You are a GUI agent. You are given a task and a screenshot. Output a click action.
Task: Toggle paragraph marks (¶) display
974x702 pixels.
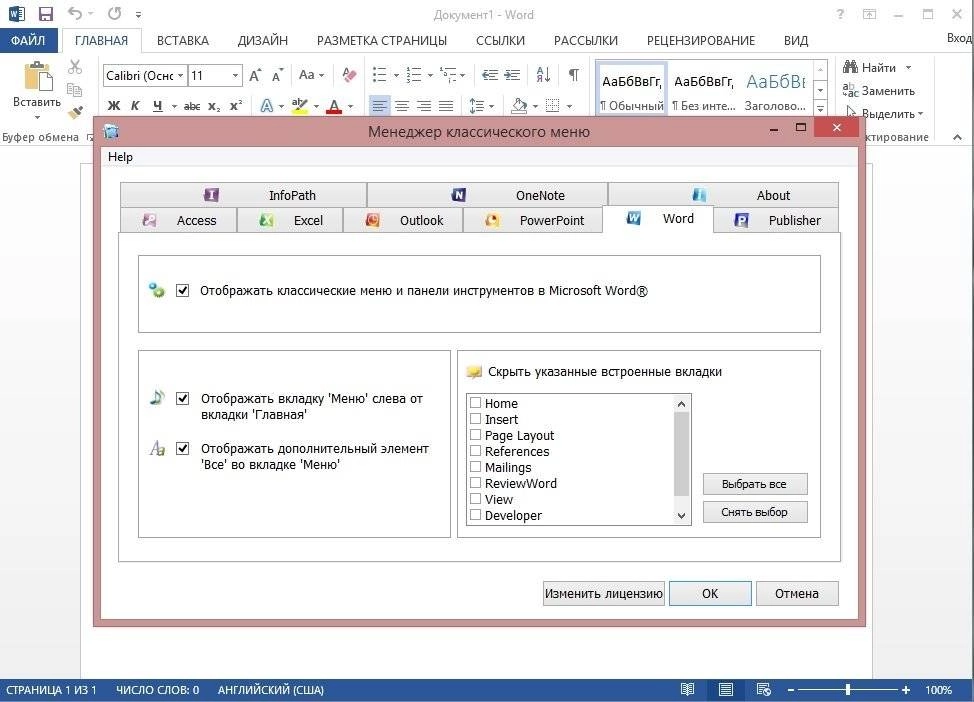(x=573, y=75)
